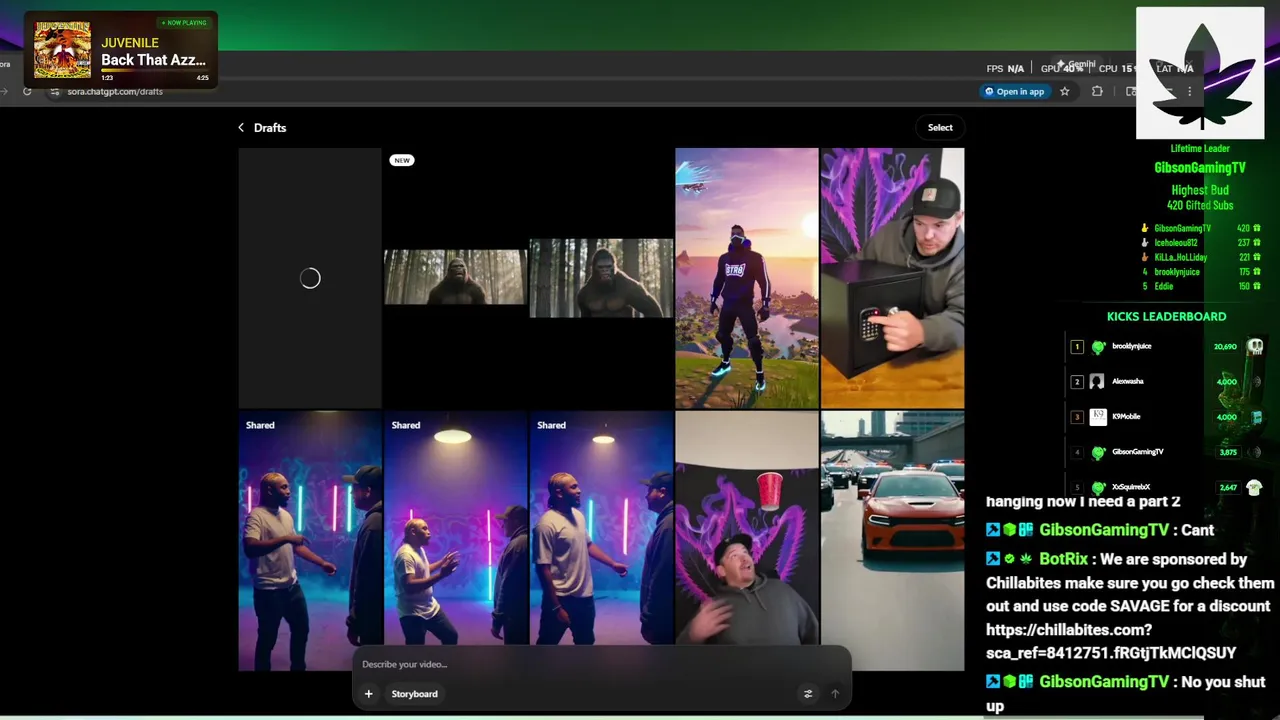1280x720 pixels.
Task: Click K9Mobile avatar in Kicks Leaderboard
Action: click(x=1098, y=417)
